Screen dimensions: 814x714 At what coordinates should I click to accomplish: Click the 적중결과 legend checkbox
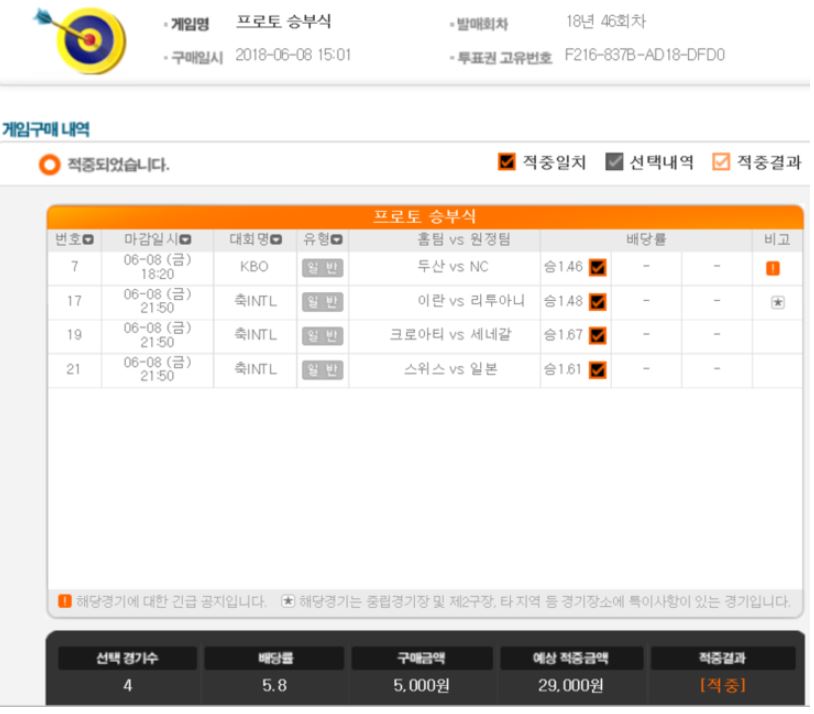coord(721,161)
